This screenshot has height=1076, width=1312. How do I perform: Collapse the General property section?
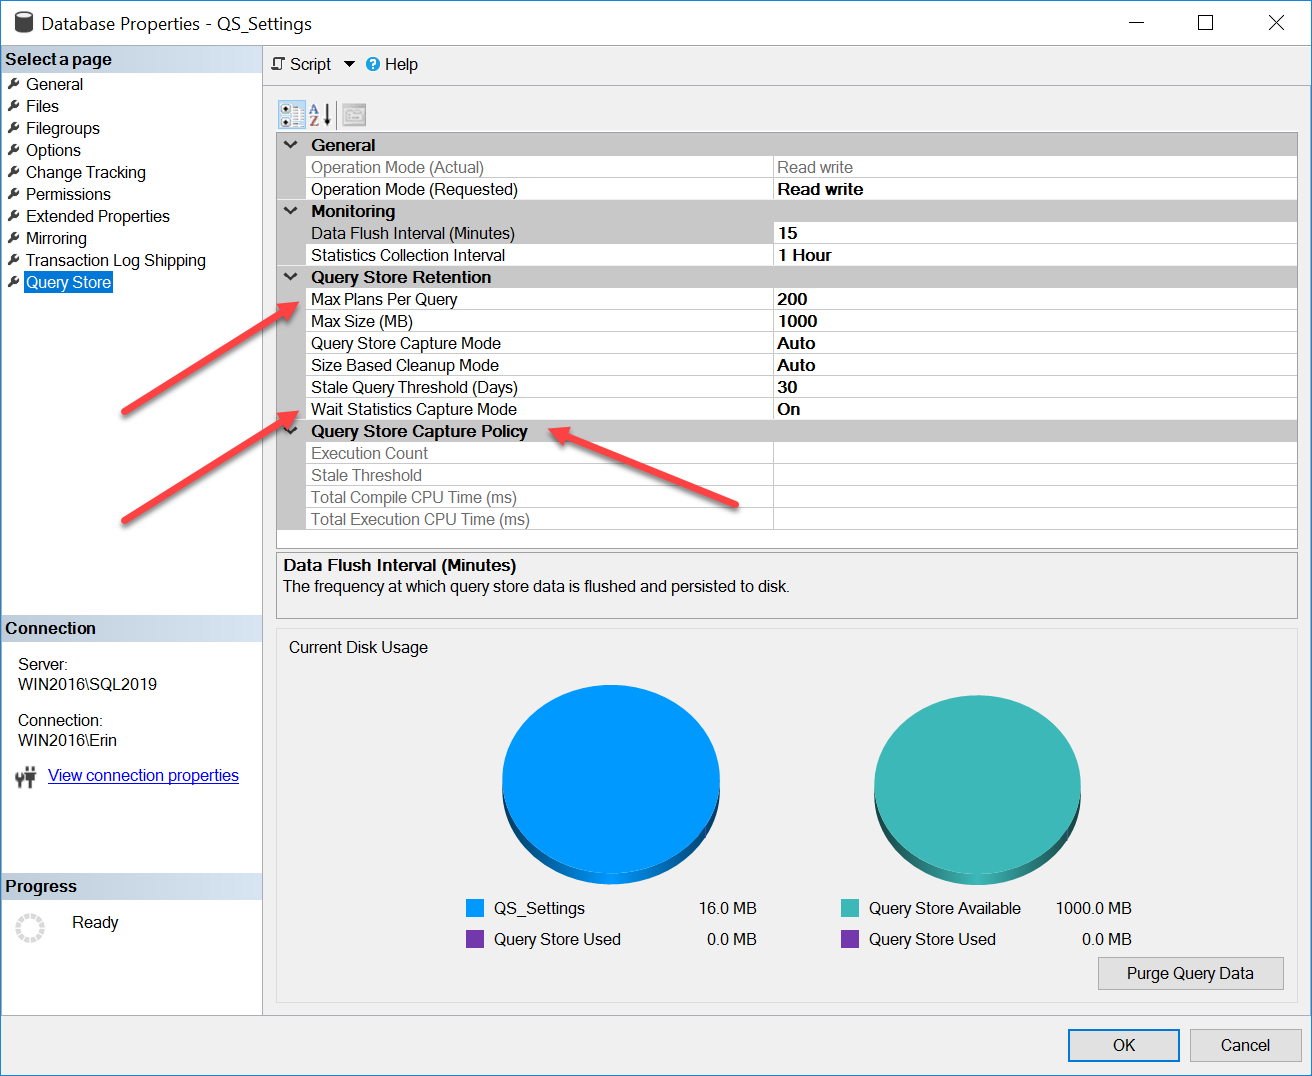point(291,145)
